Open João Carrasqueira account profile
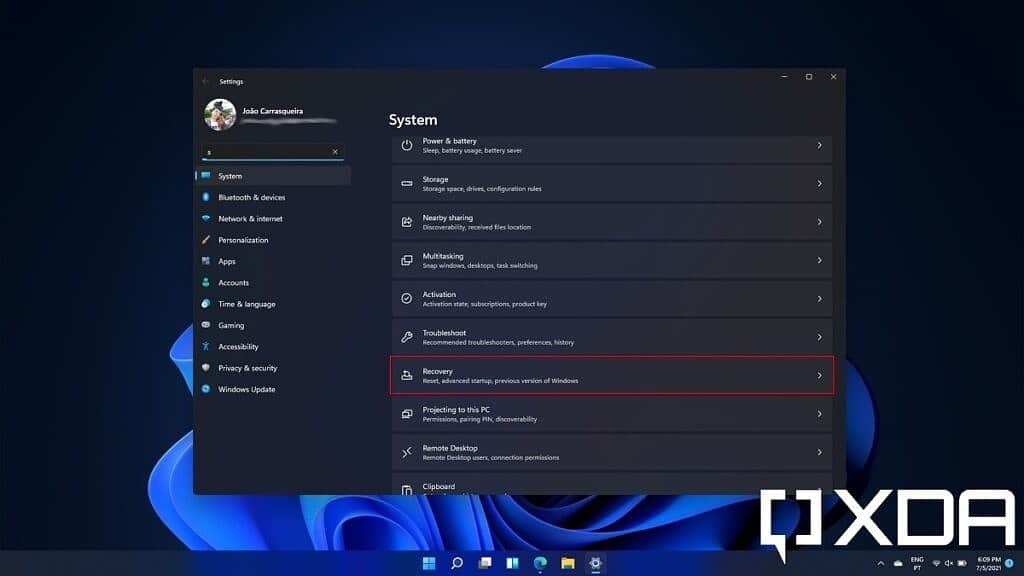Screen dimensions: 1024x576 coord(271,115)
